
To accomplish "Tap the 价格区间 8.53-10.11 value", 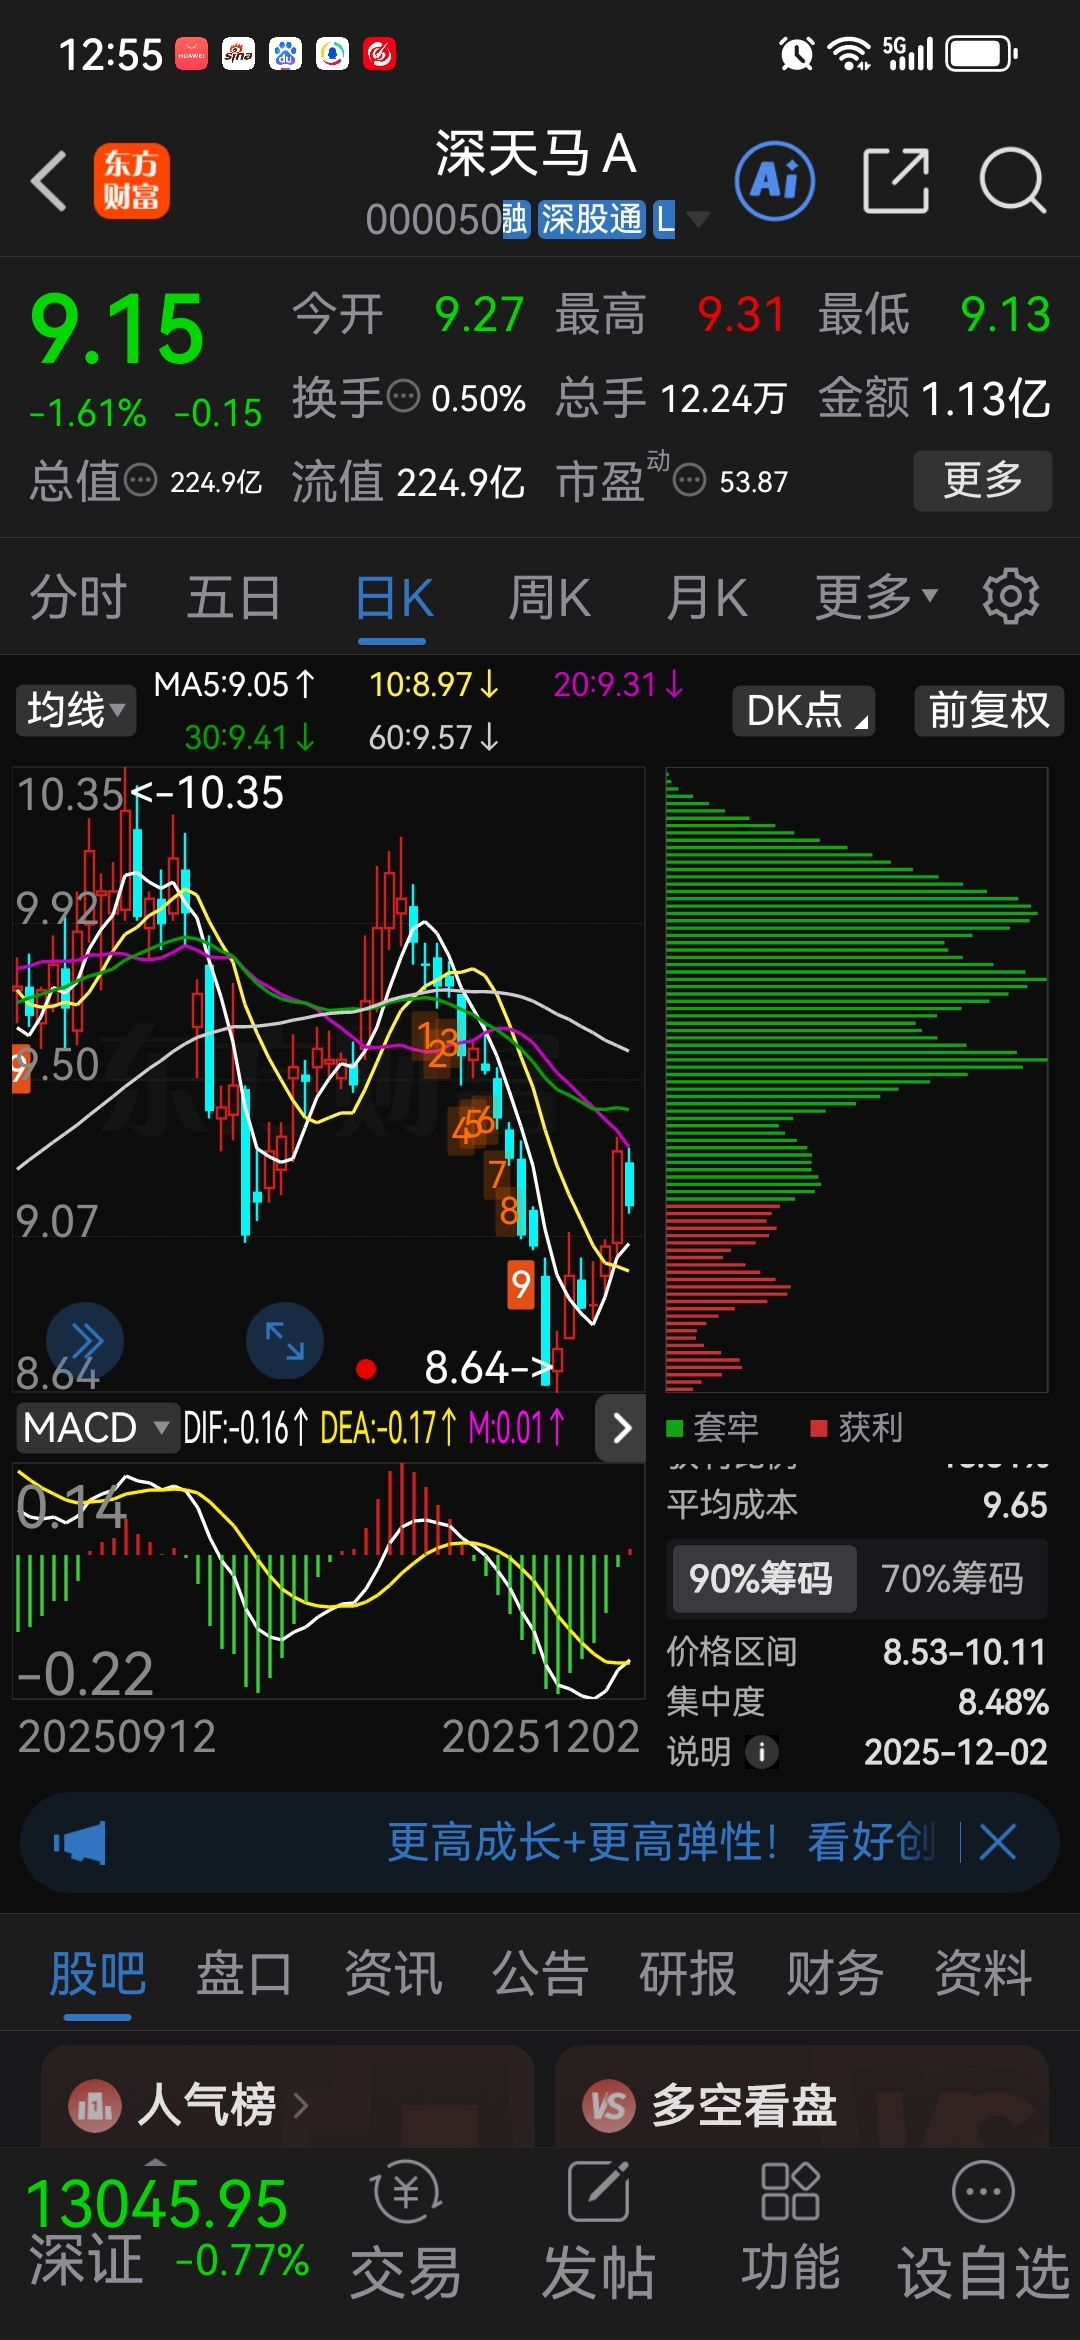I will point(965,1652).
